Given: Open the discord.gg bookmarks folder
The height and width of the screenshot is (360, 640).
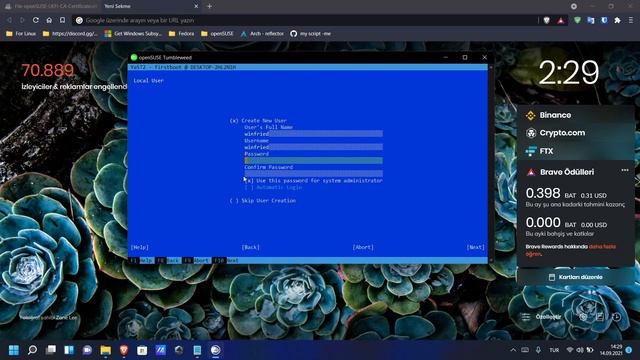Looking at the screenshot, I should pyautogui.click(x=70, y=33).
